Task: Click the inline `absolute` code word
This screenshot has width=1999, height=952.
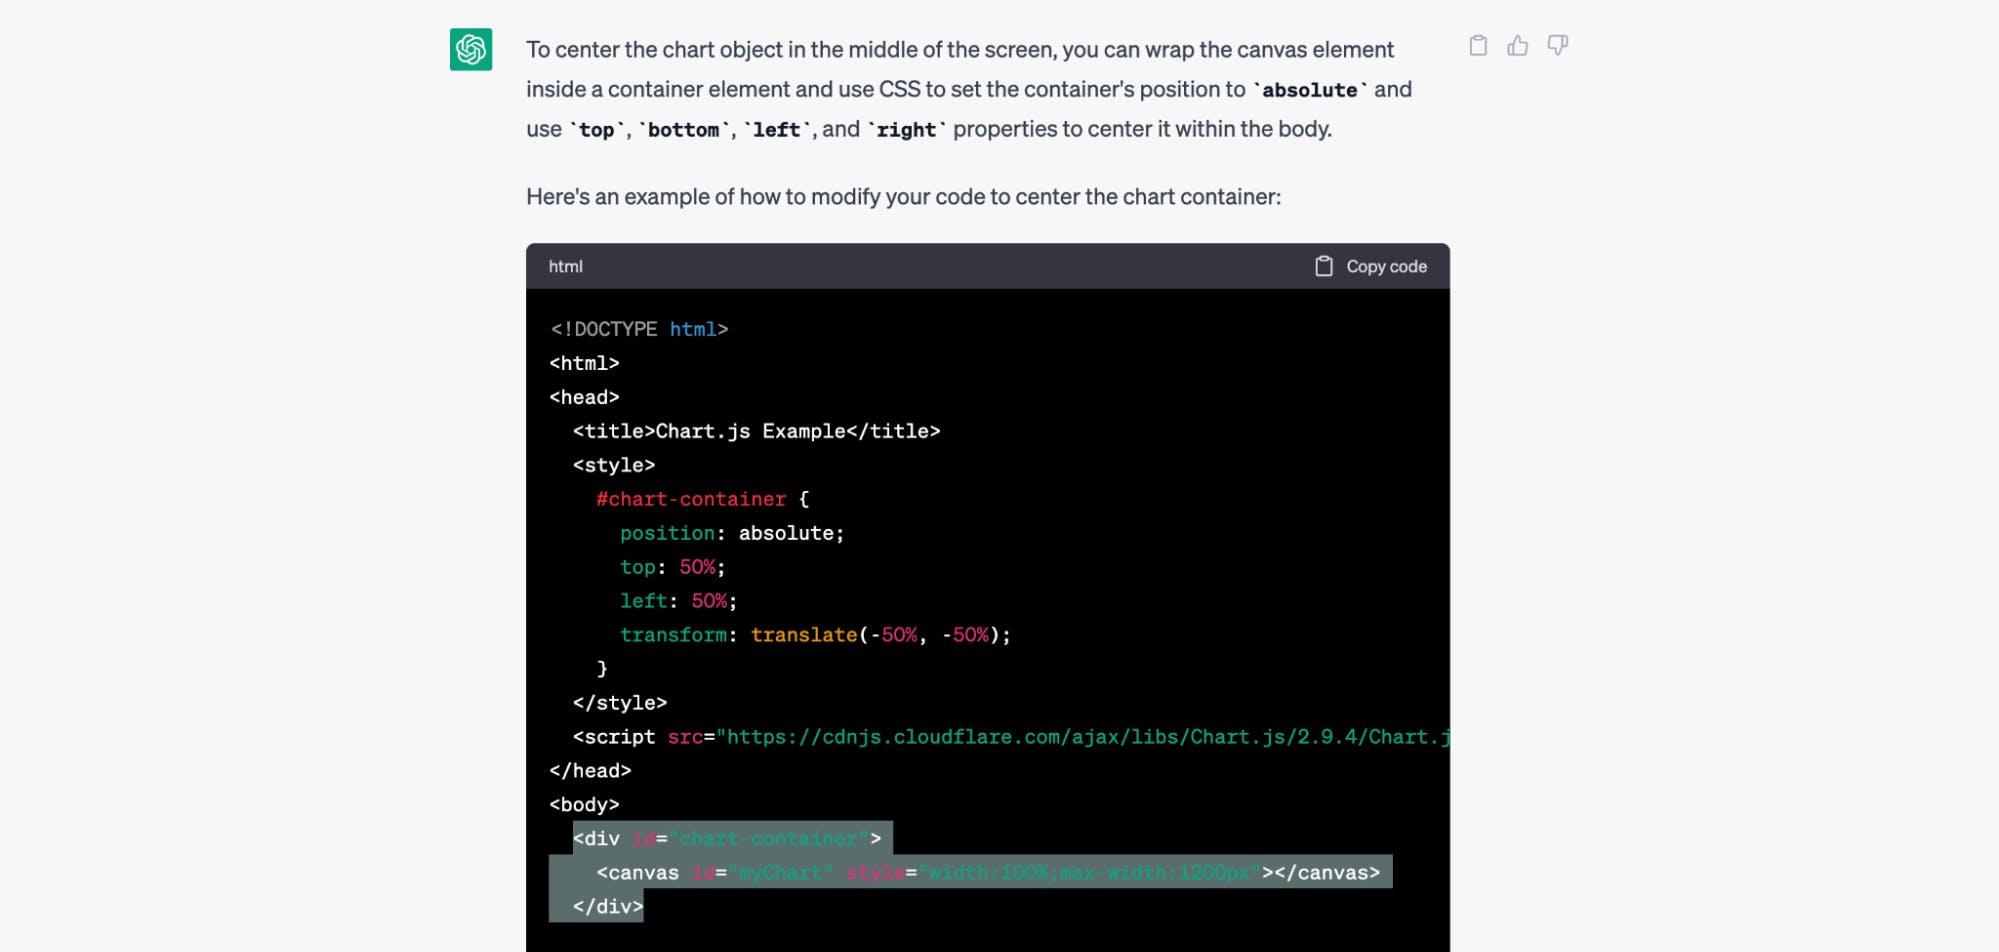Action: click(1309, 90)
